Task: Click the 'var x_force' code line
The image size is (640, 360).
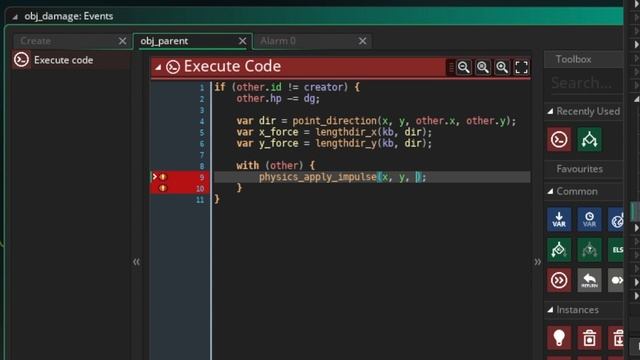Action: 334,132
